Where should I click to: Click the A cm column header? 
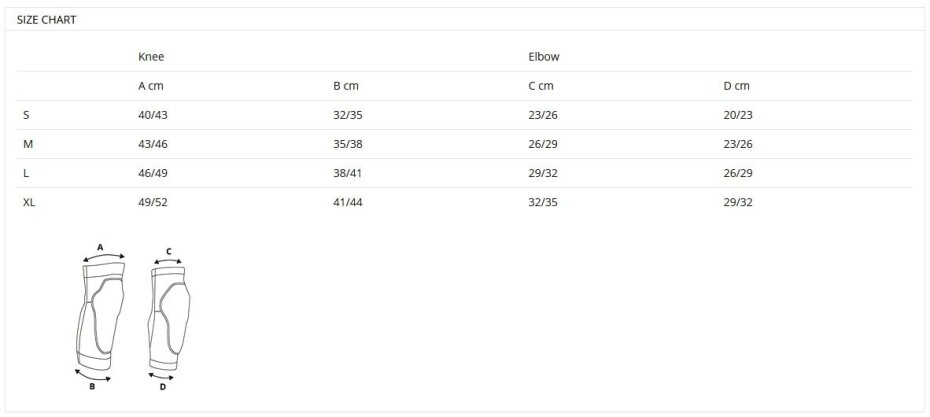tap(151, 86)
